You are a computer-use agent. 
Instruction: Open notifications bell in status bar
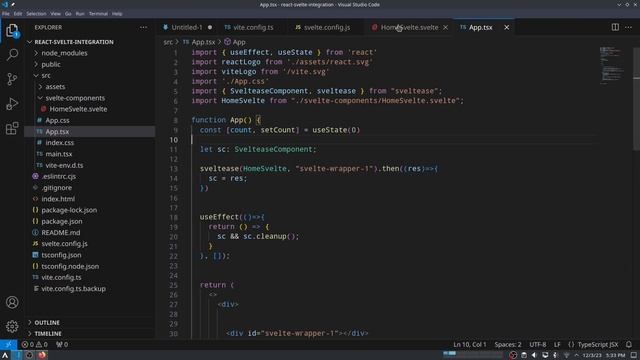pos(629,344)
